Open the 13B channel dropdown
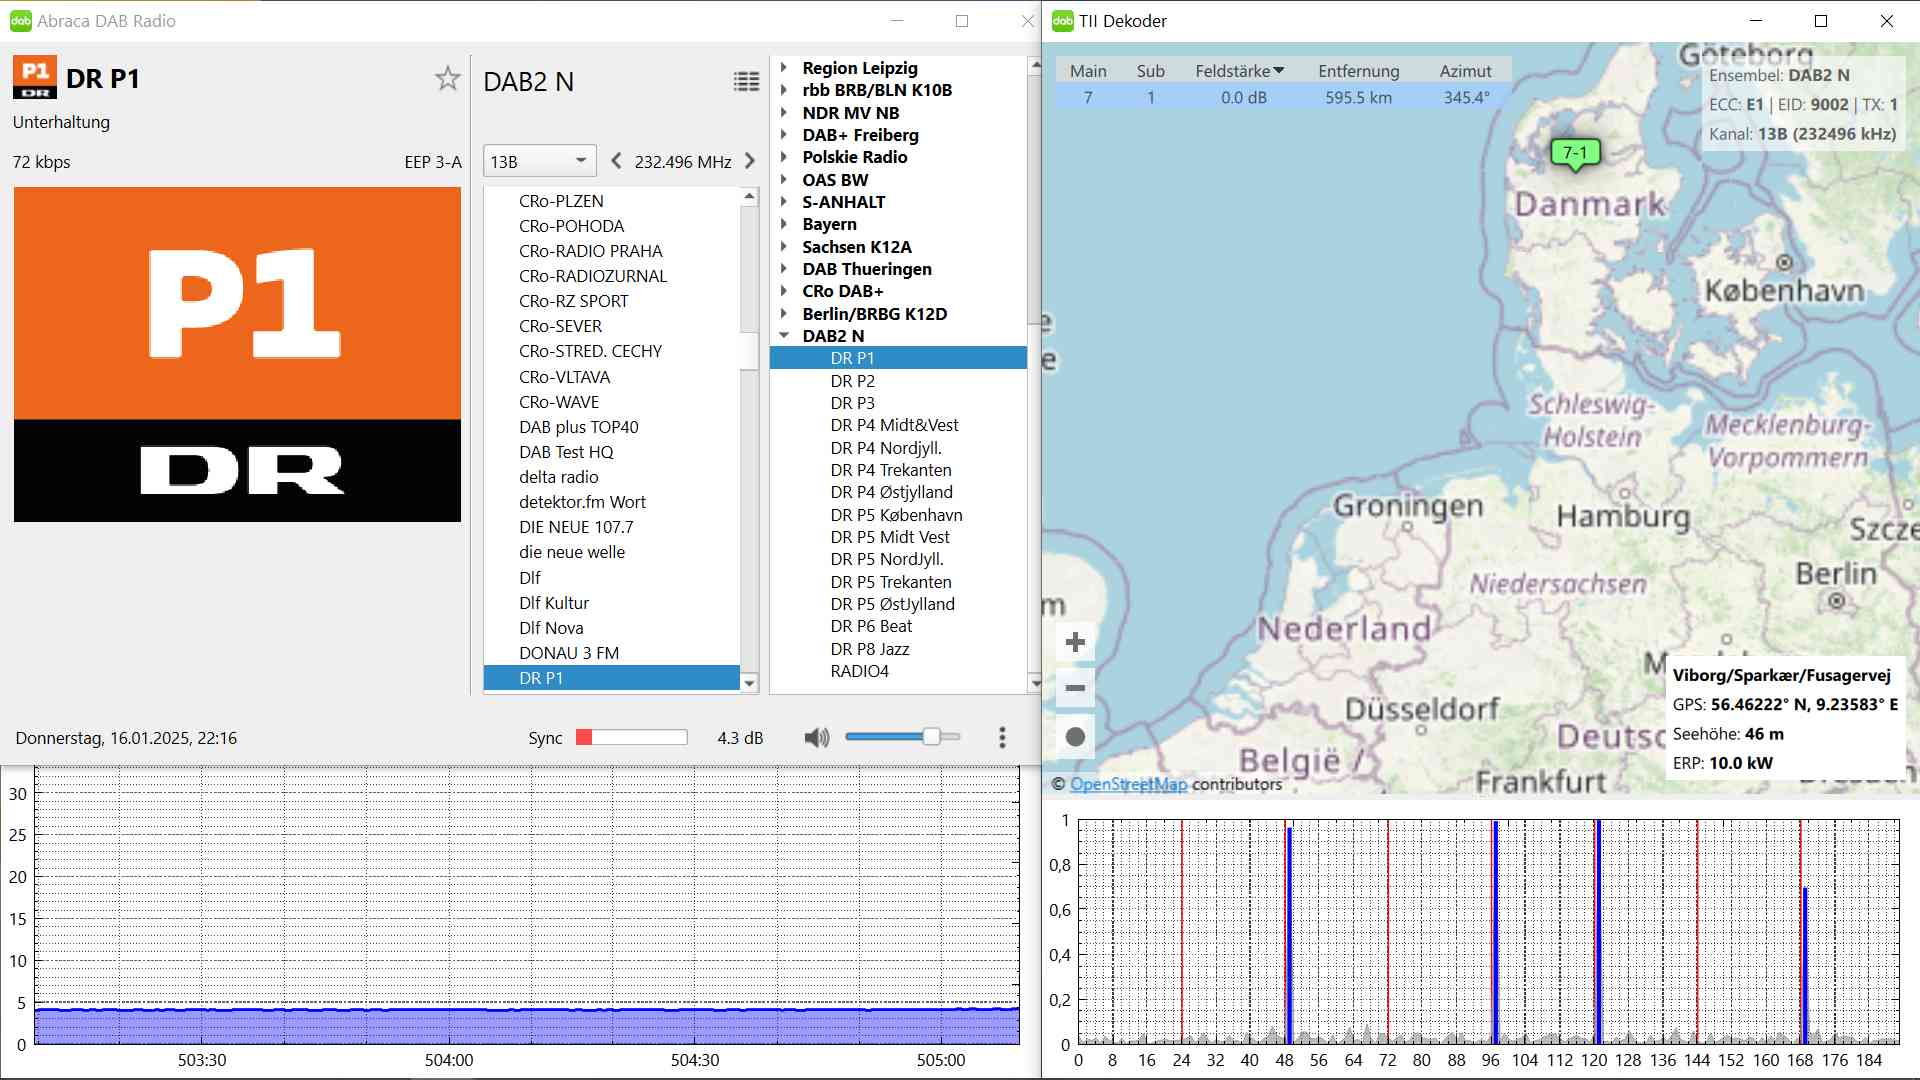1920x1080 pixels. coord(539,161)
